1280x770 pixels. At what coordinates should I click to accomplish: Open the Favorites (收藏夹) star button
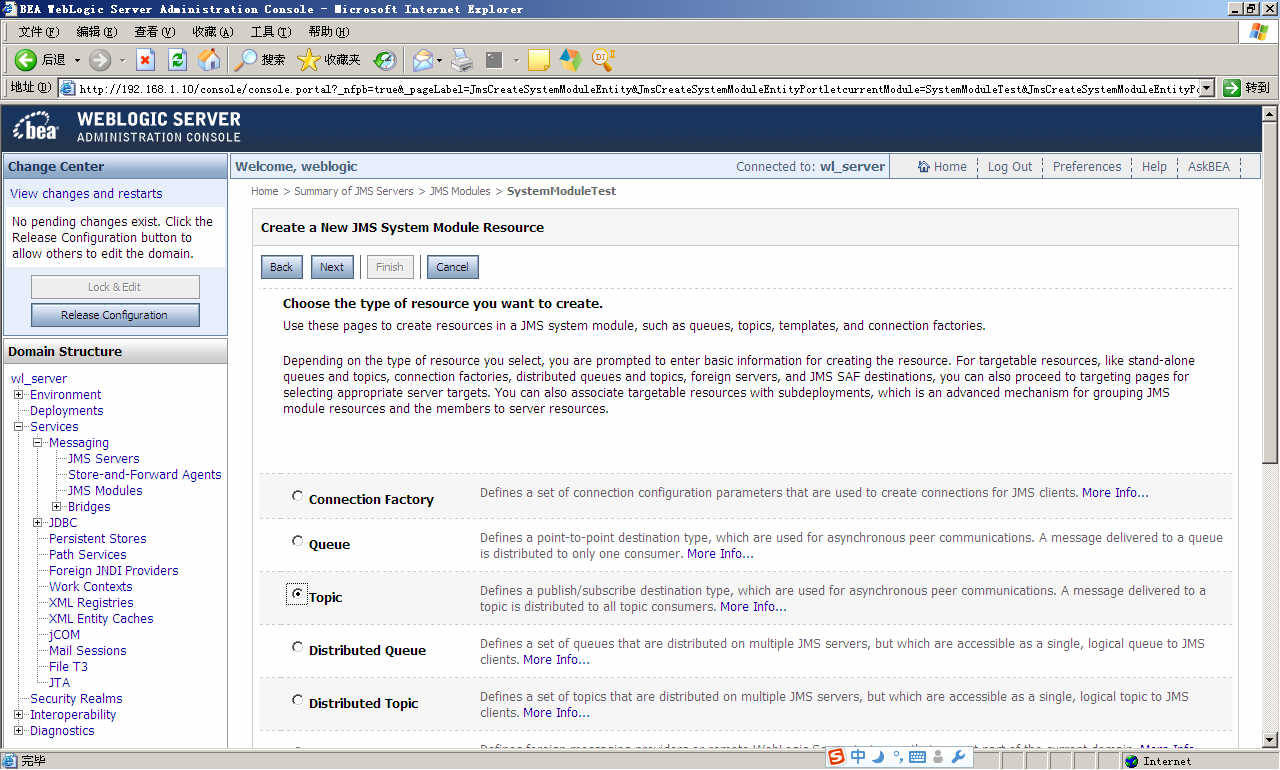pos(328,60)
